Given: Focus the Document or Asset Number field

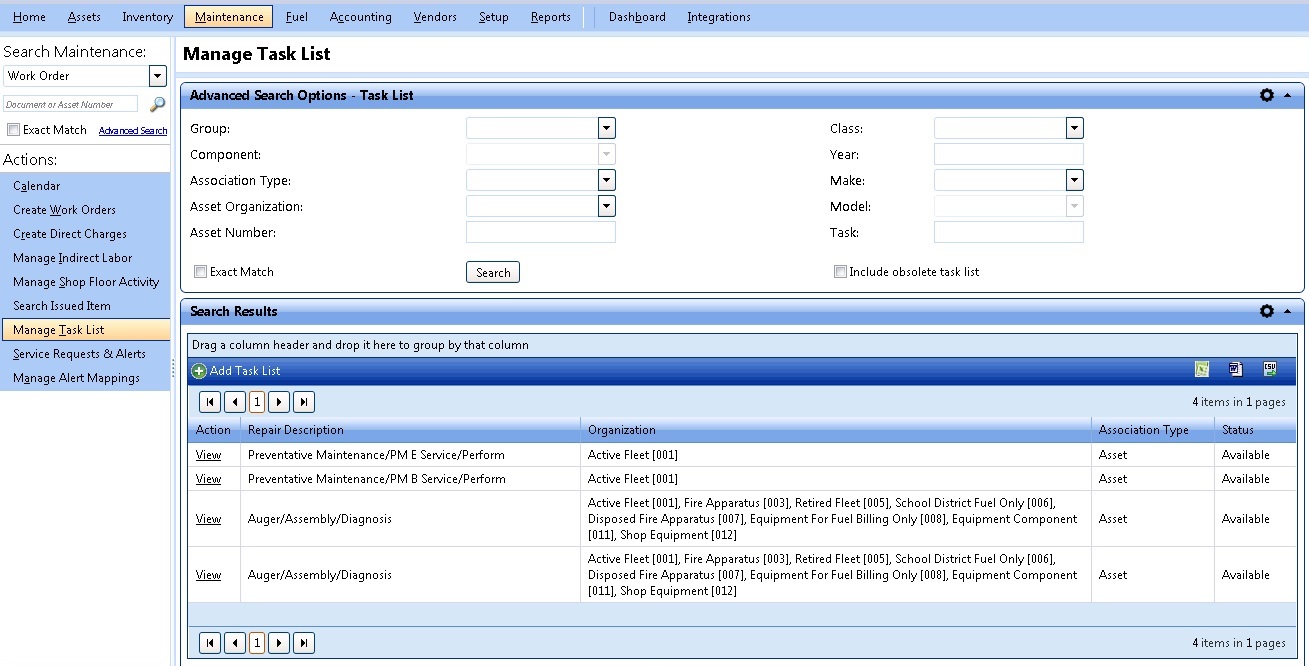Looking at the screenshot, I should point(70,104).
